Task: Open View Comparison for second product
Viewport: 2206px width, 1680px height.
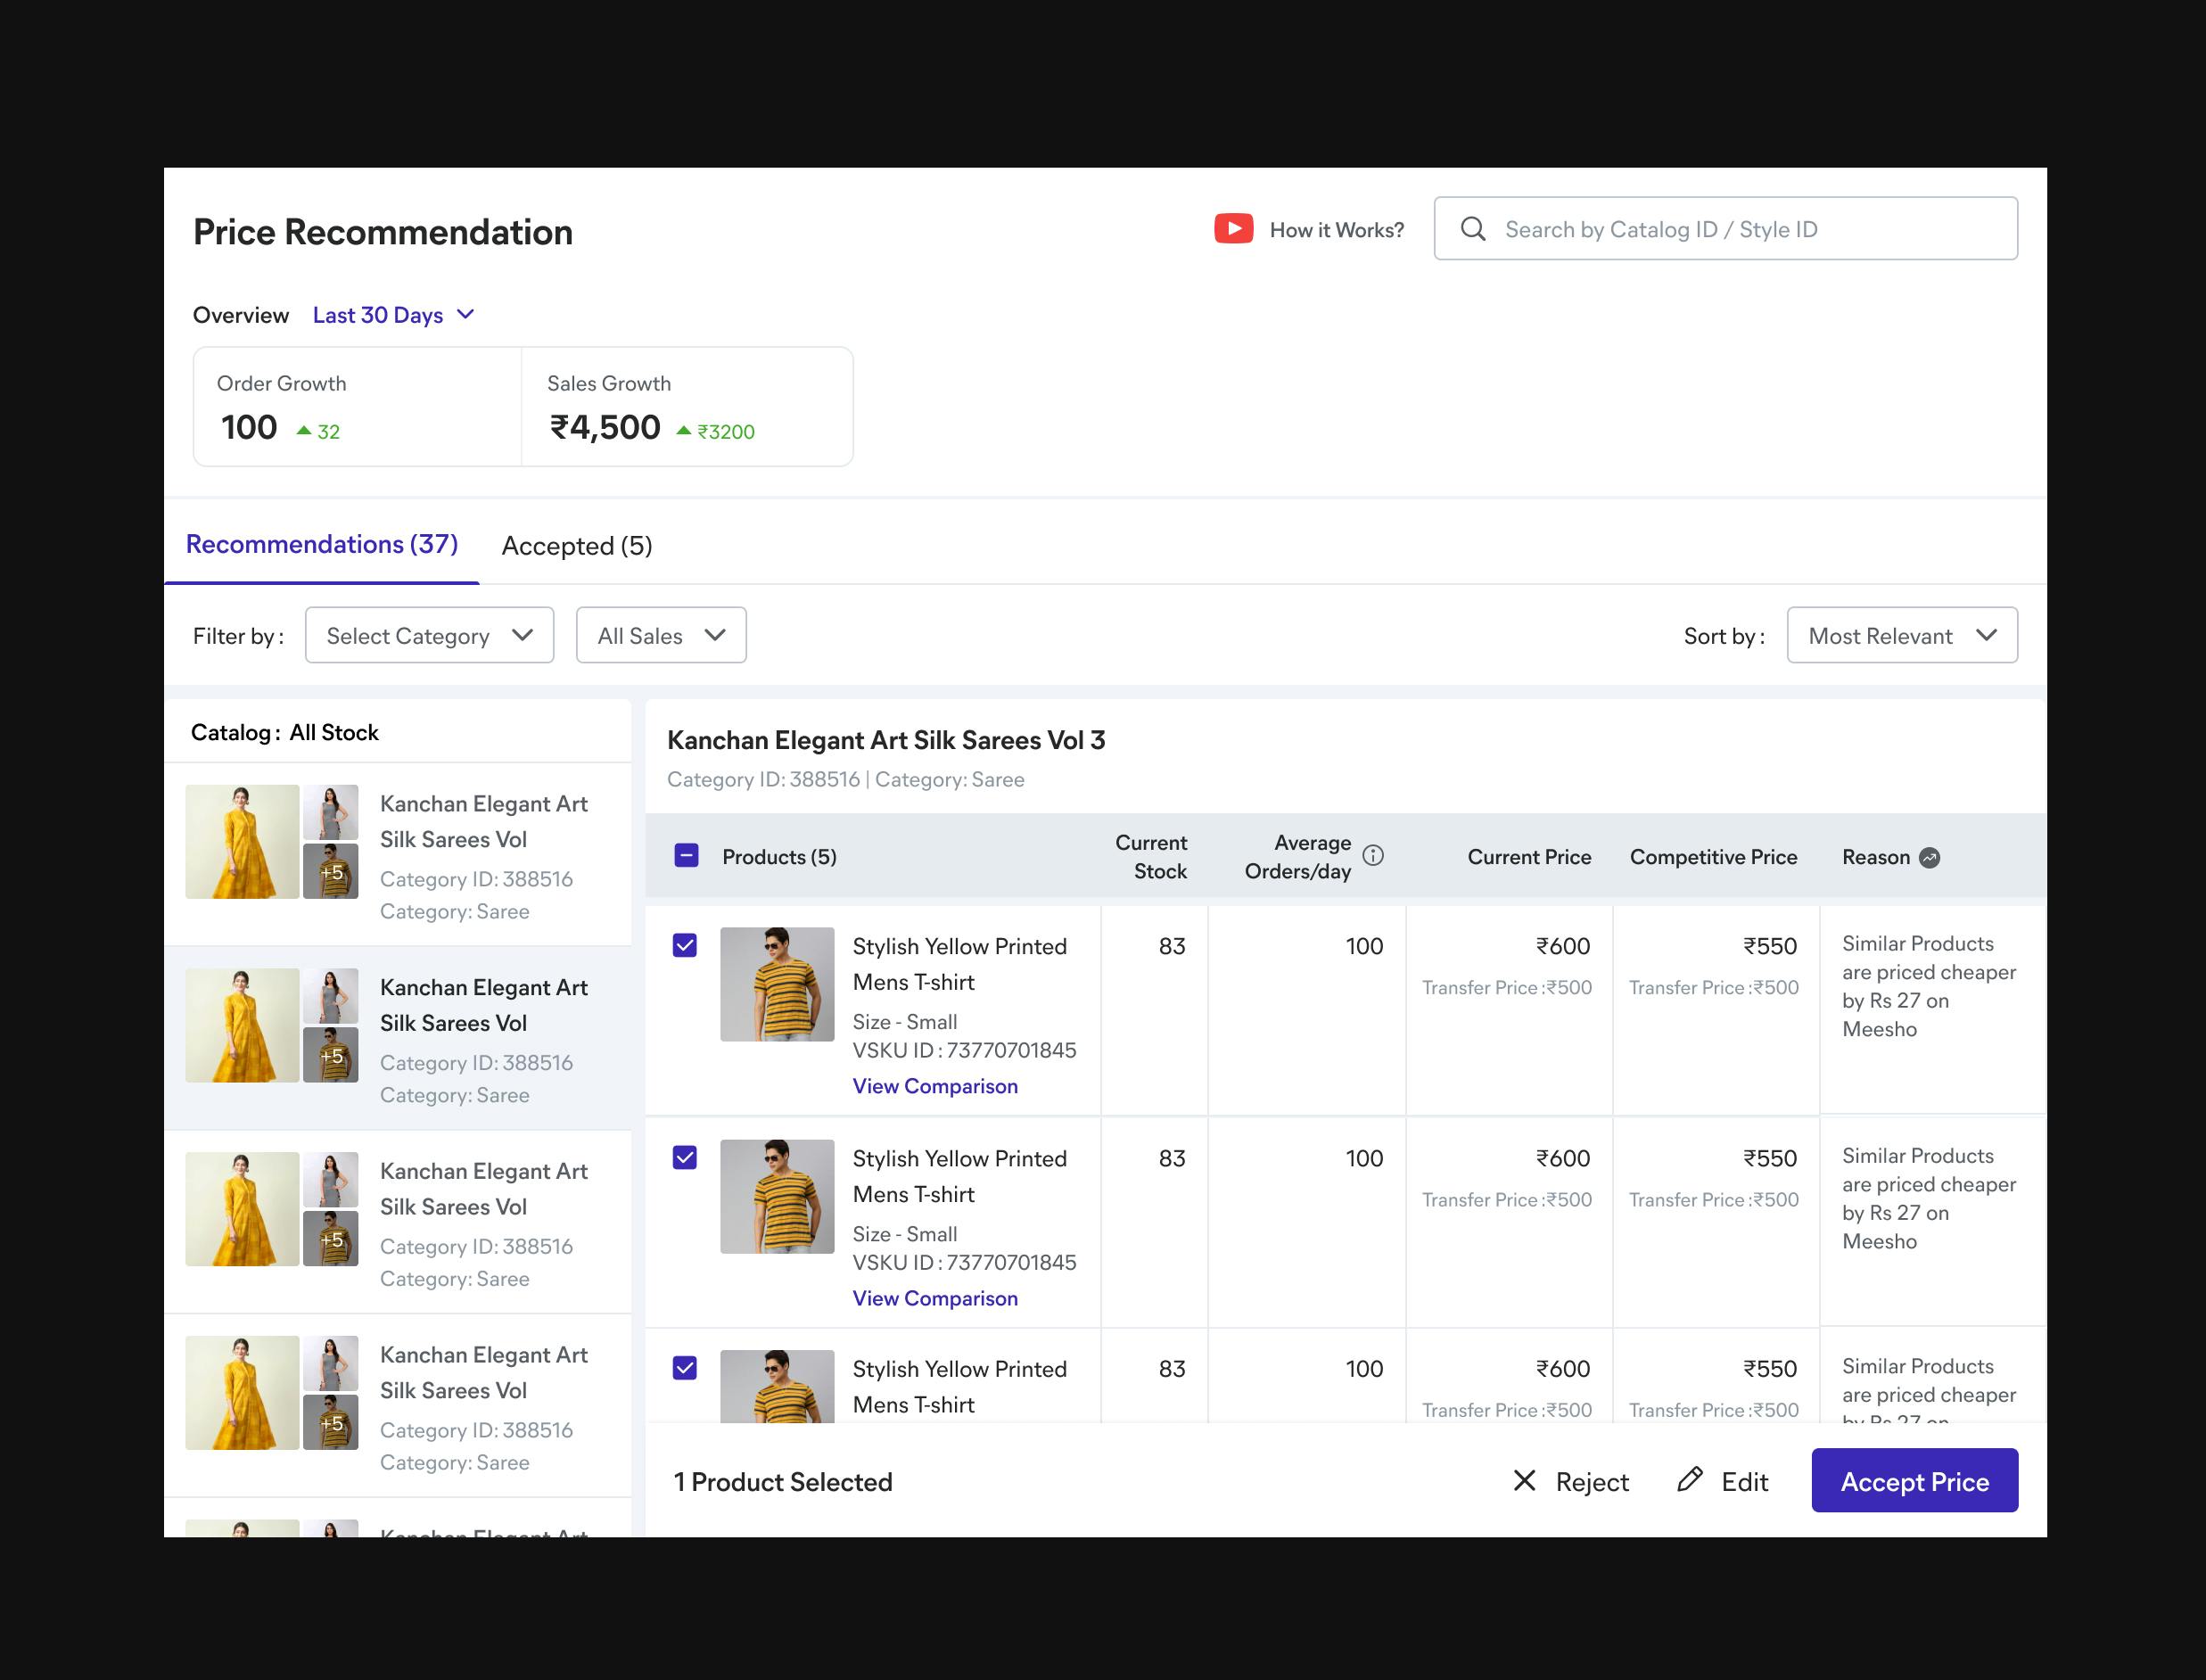Action: 935,1298
